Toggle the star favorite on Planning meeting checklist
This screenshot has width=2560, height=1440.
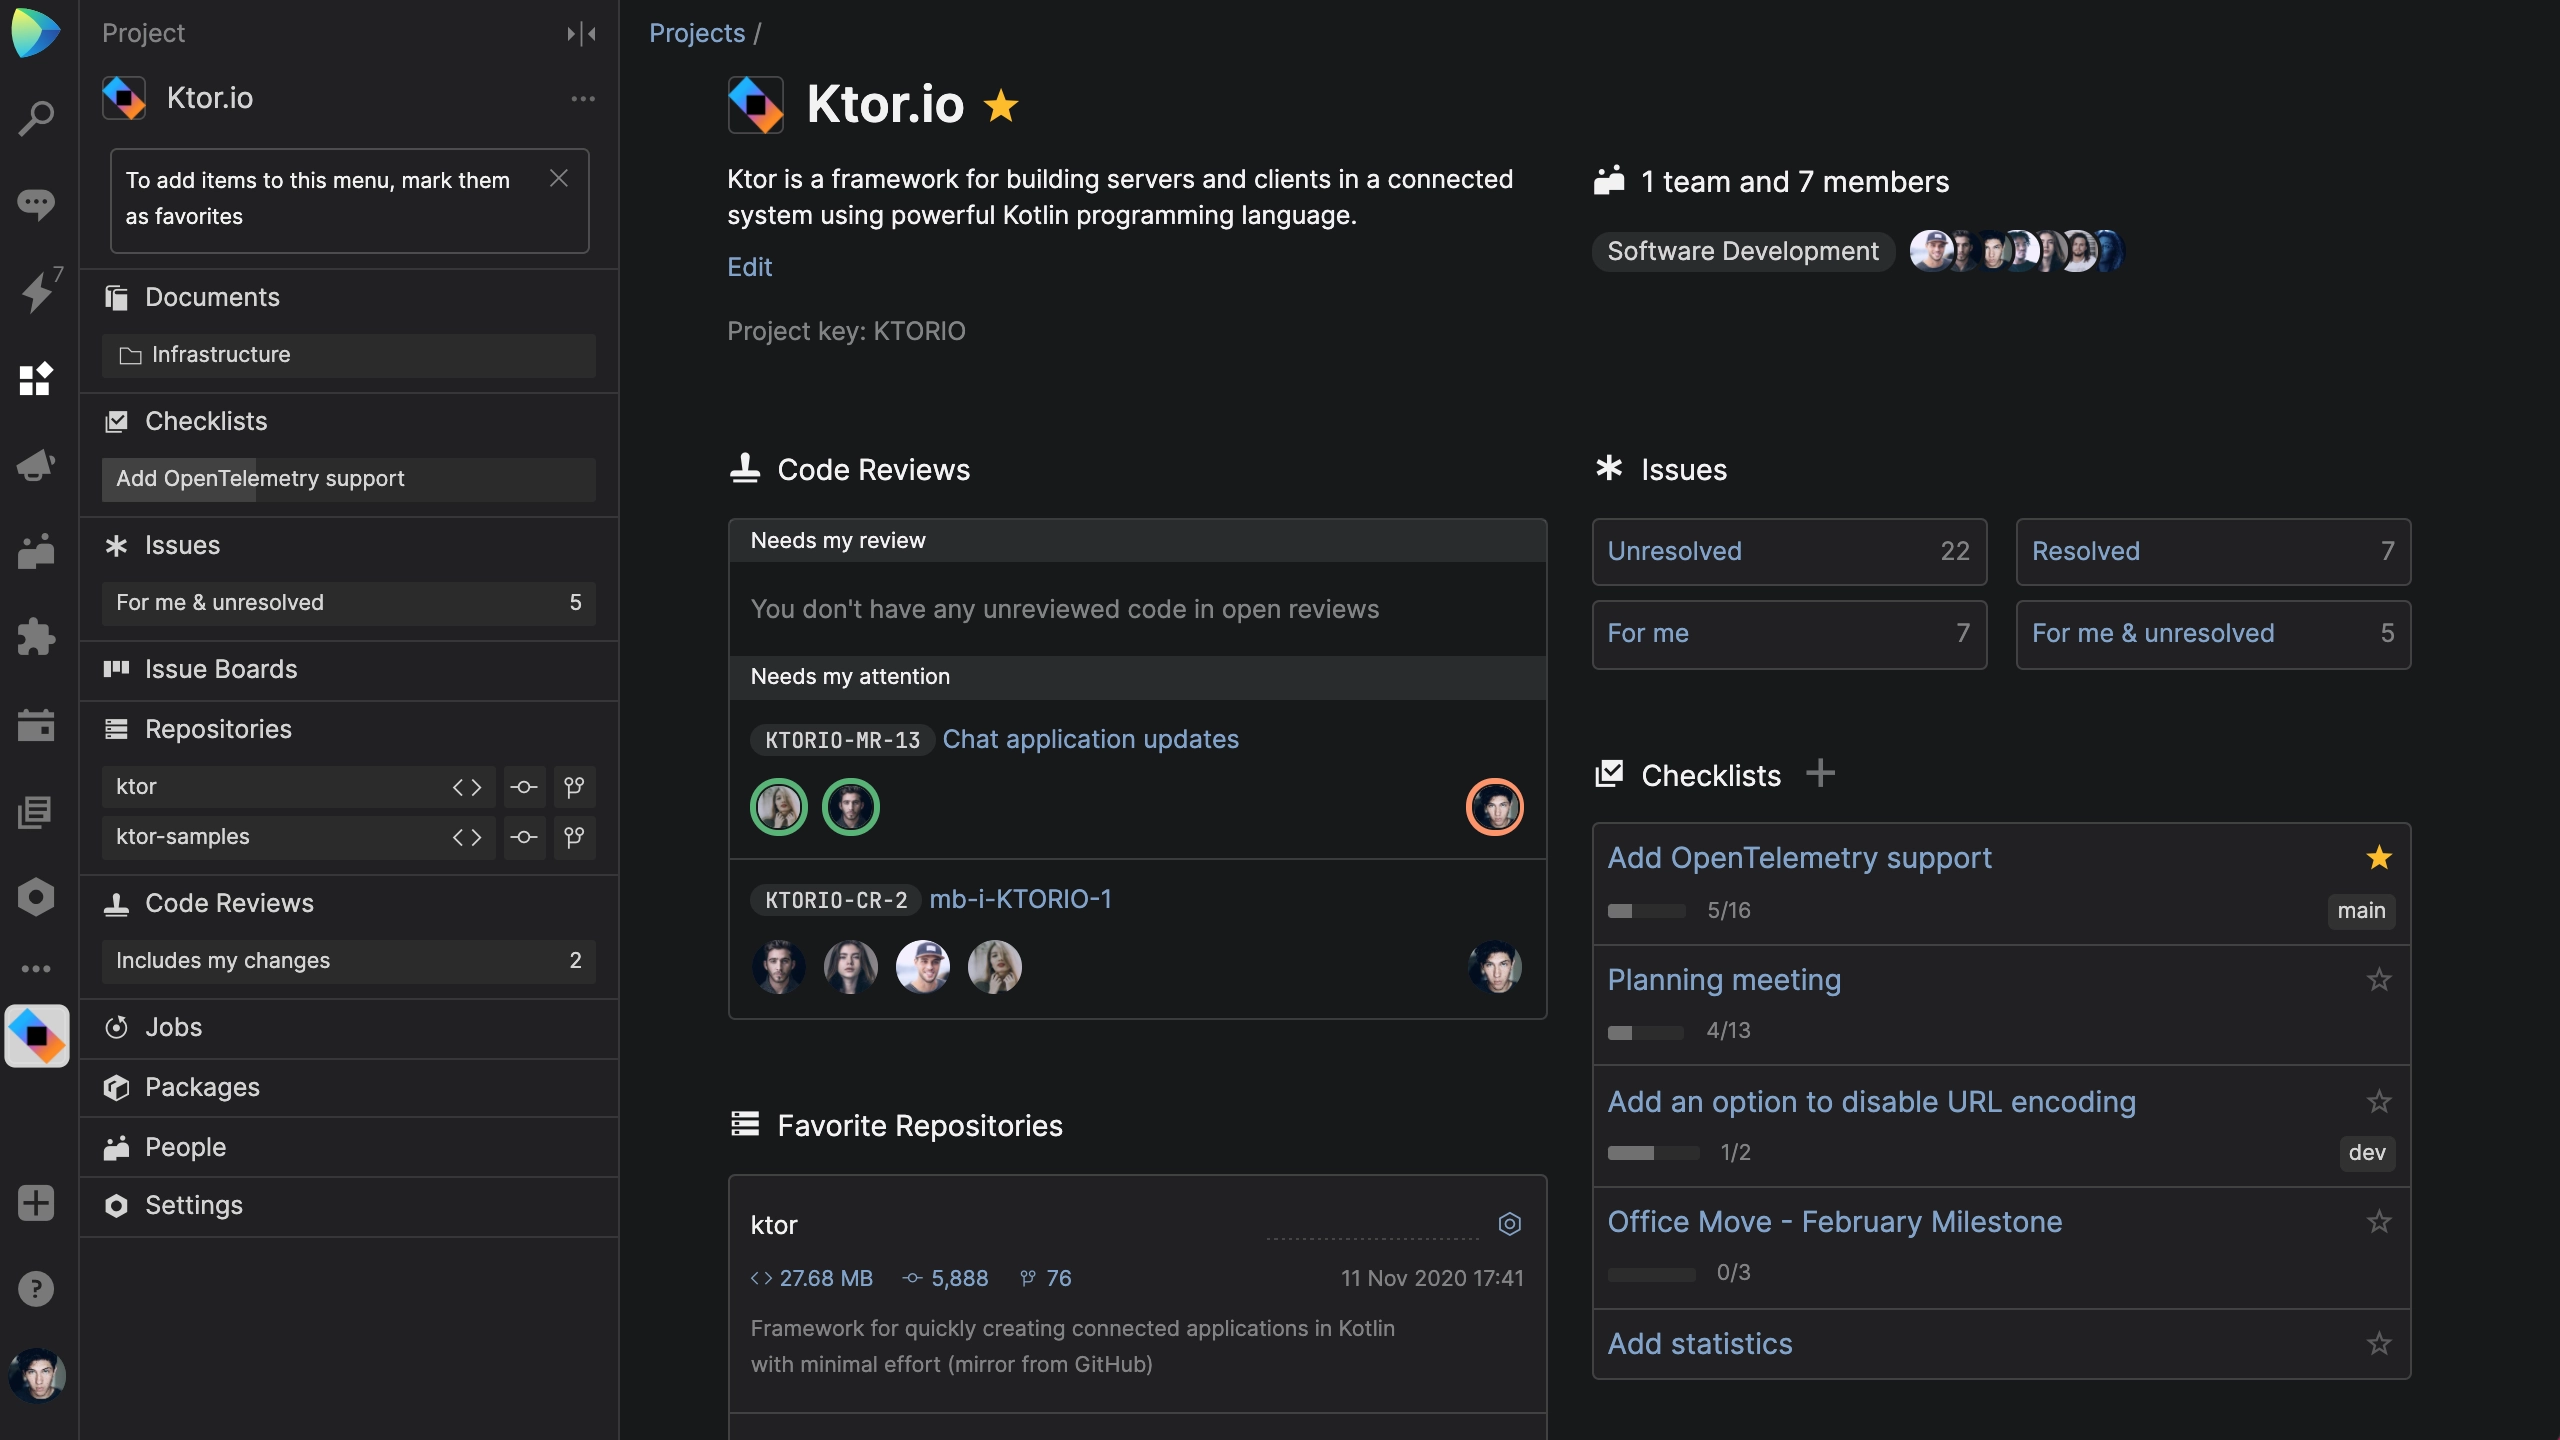pos(2379,979)
